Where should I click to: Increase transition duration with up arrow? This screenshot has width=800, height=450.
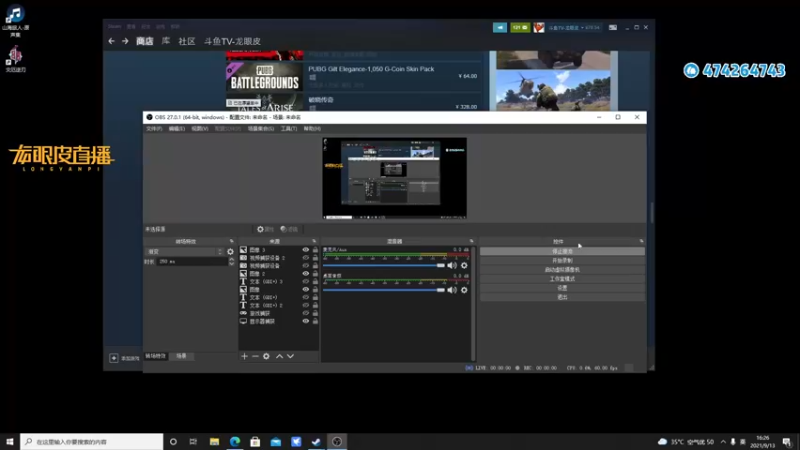(x=232, y=259)
